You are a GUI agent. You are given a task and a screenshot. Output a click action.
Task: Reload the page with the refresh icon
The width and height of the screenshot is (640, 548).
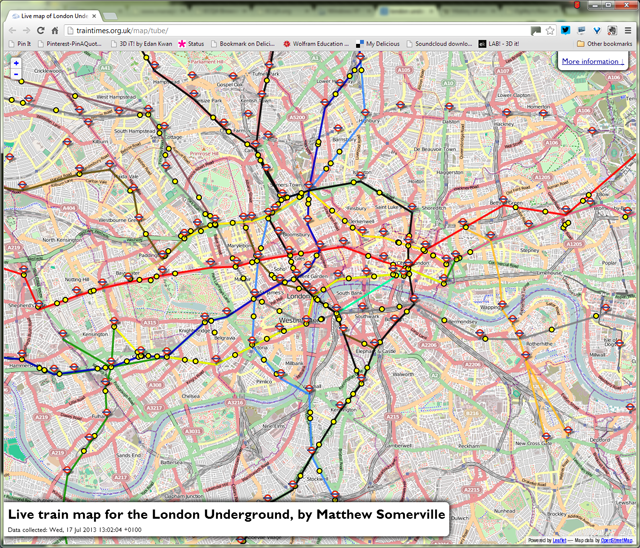(40, 31)
